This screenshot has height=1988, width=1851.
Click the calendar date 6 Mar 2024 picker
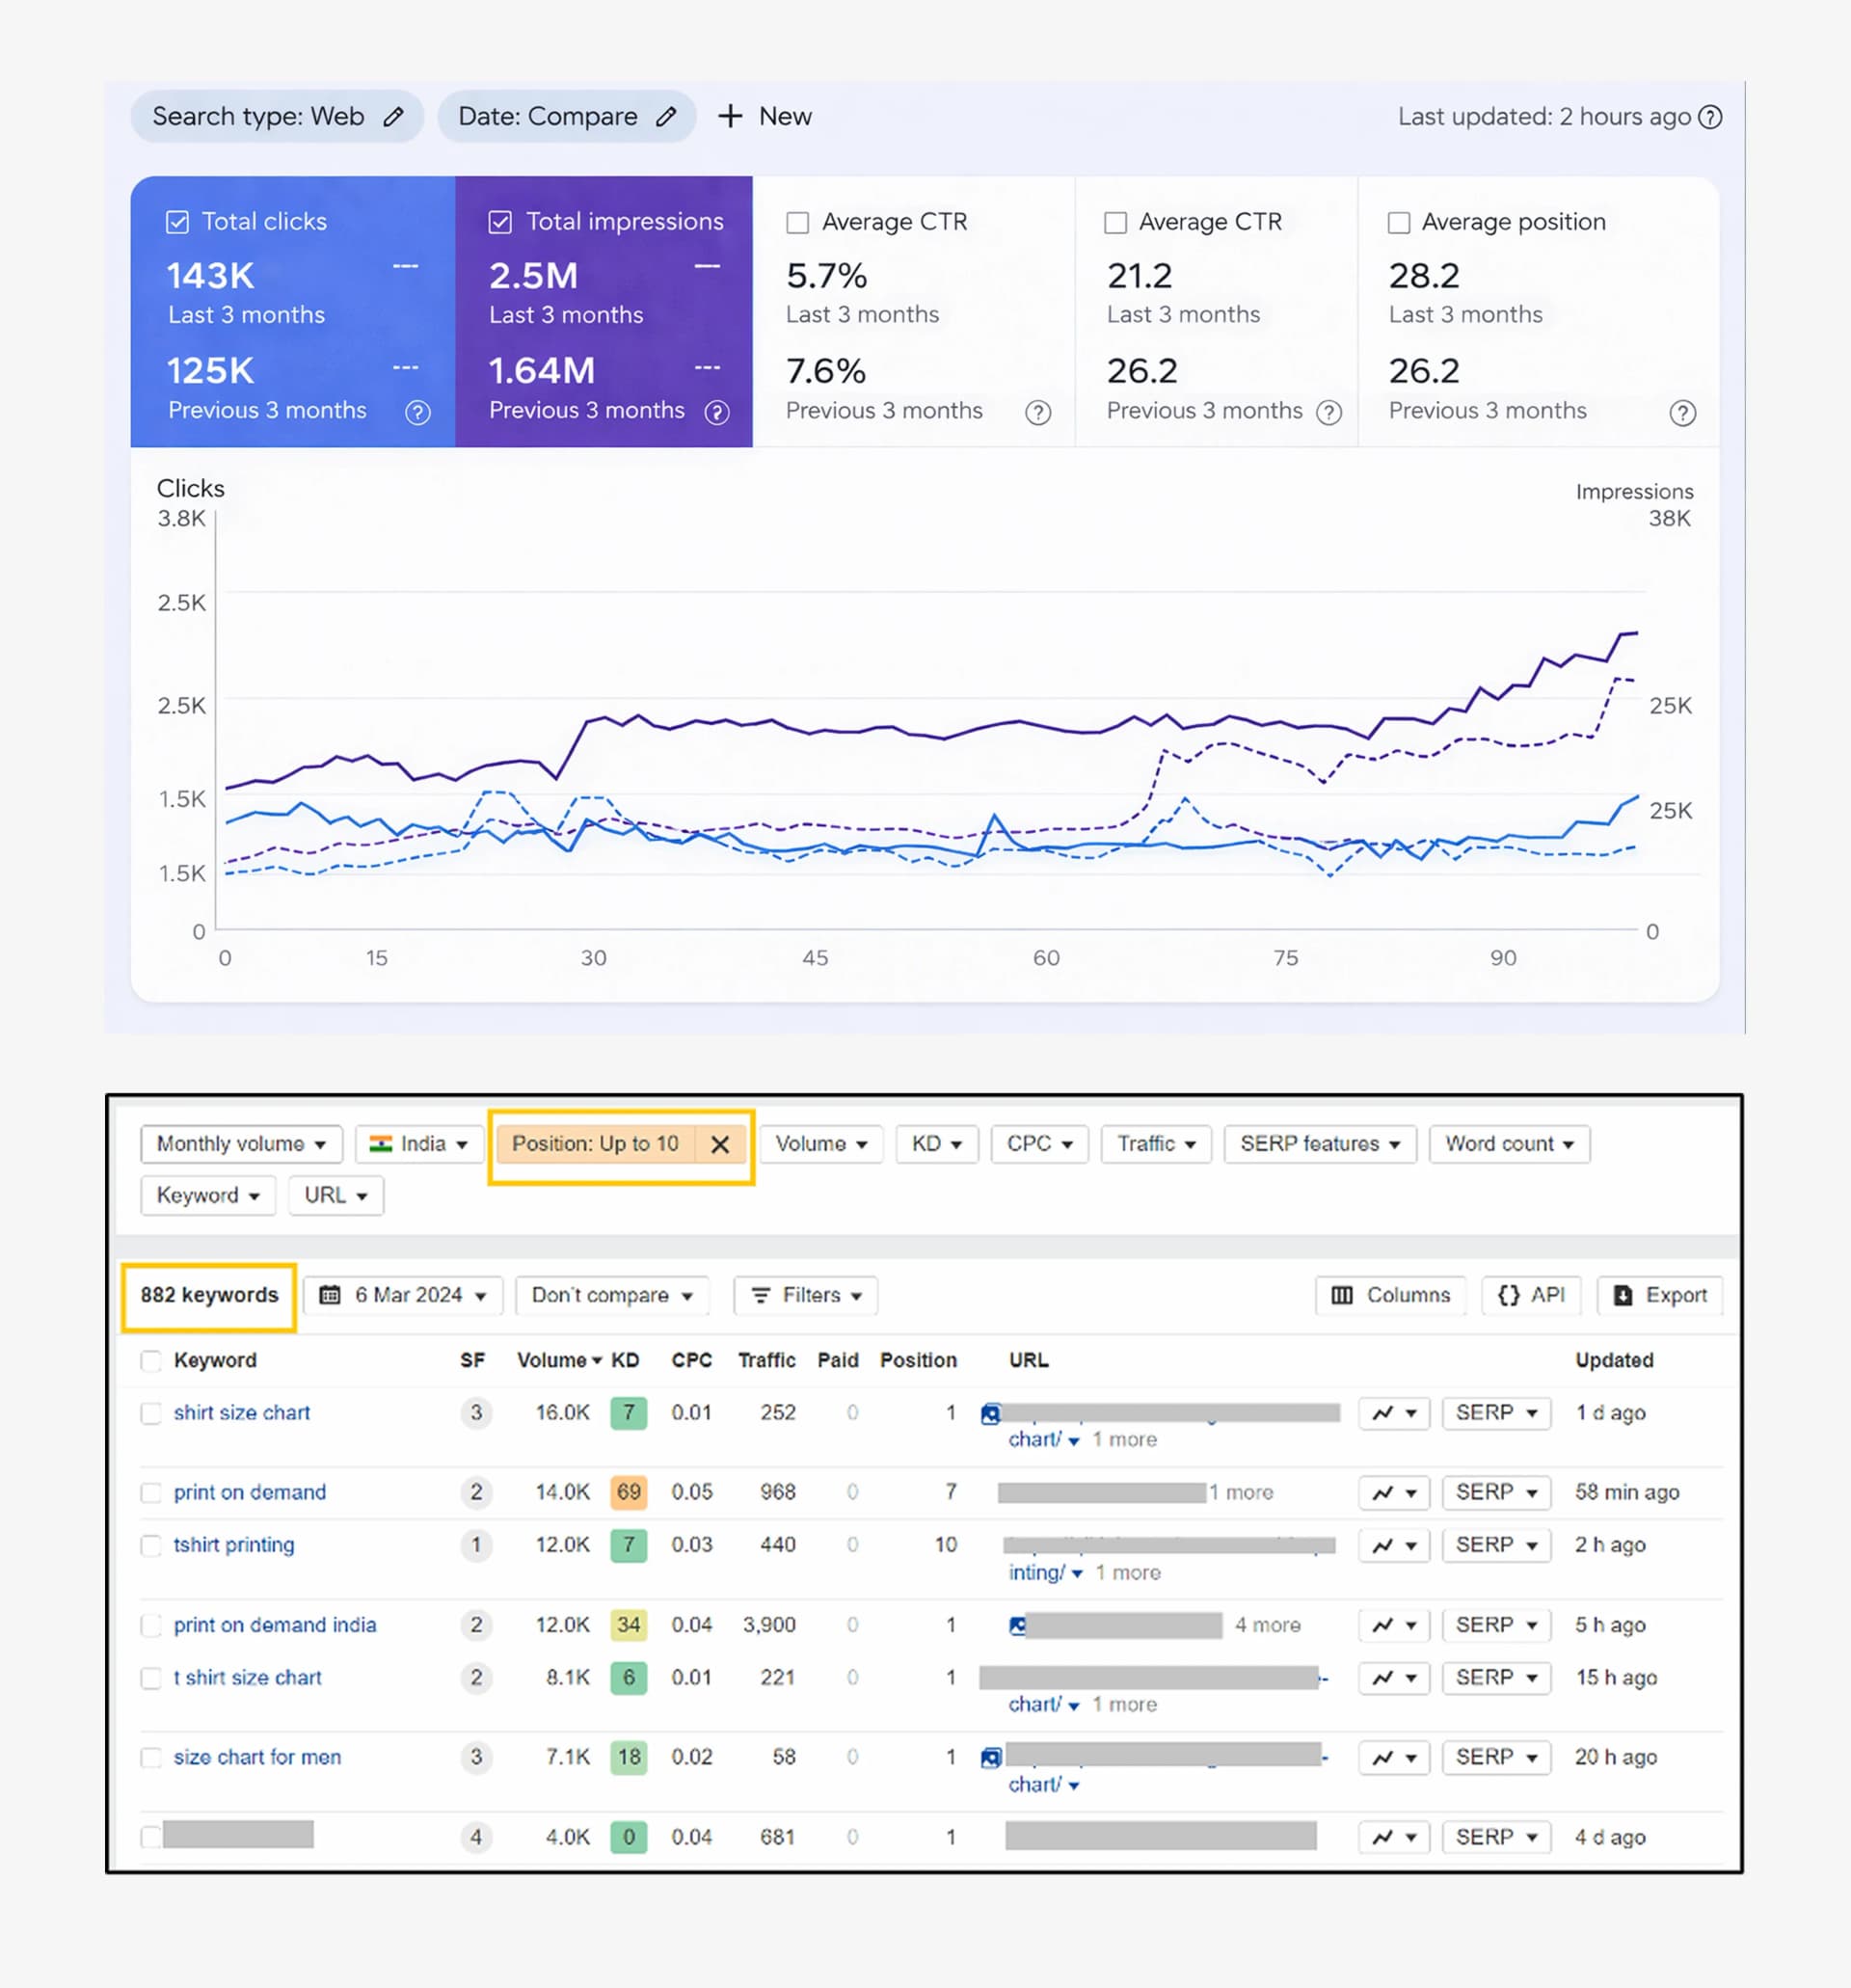[x=404, y=1295]
